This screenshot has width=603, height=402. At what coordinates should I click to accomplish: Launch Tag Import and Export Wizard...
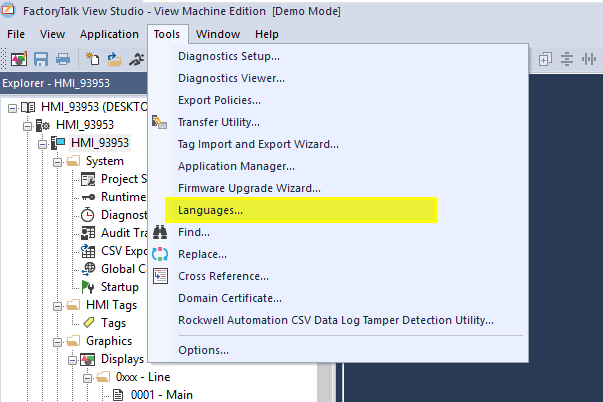338,144
